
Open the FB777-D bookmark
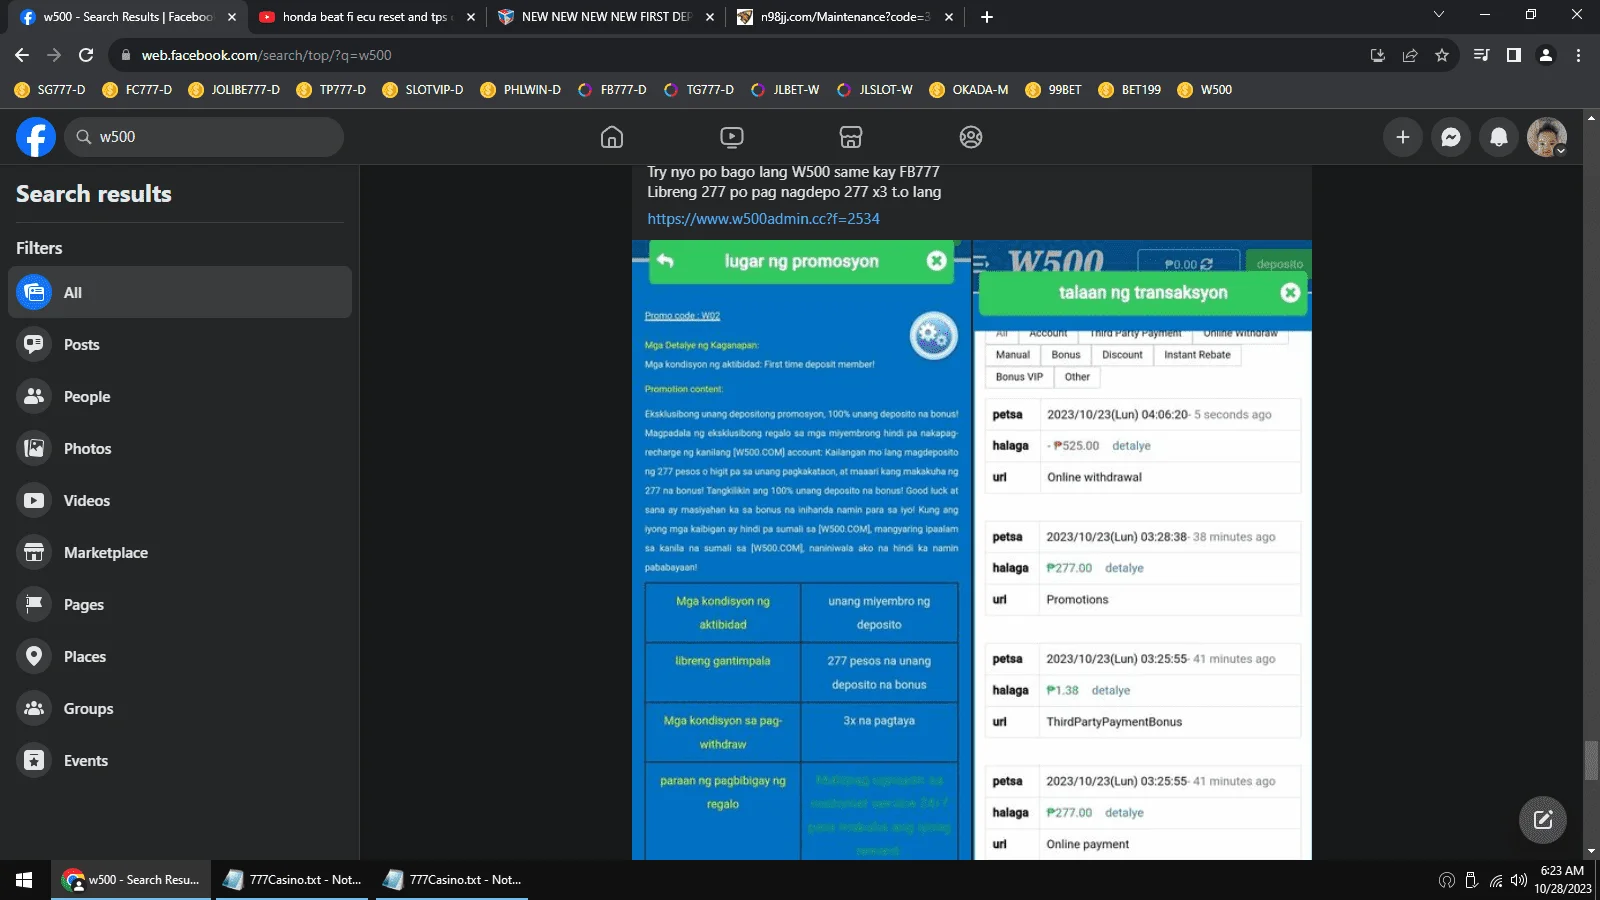point(612,90)
